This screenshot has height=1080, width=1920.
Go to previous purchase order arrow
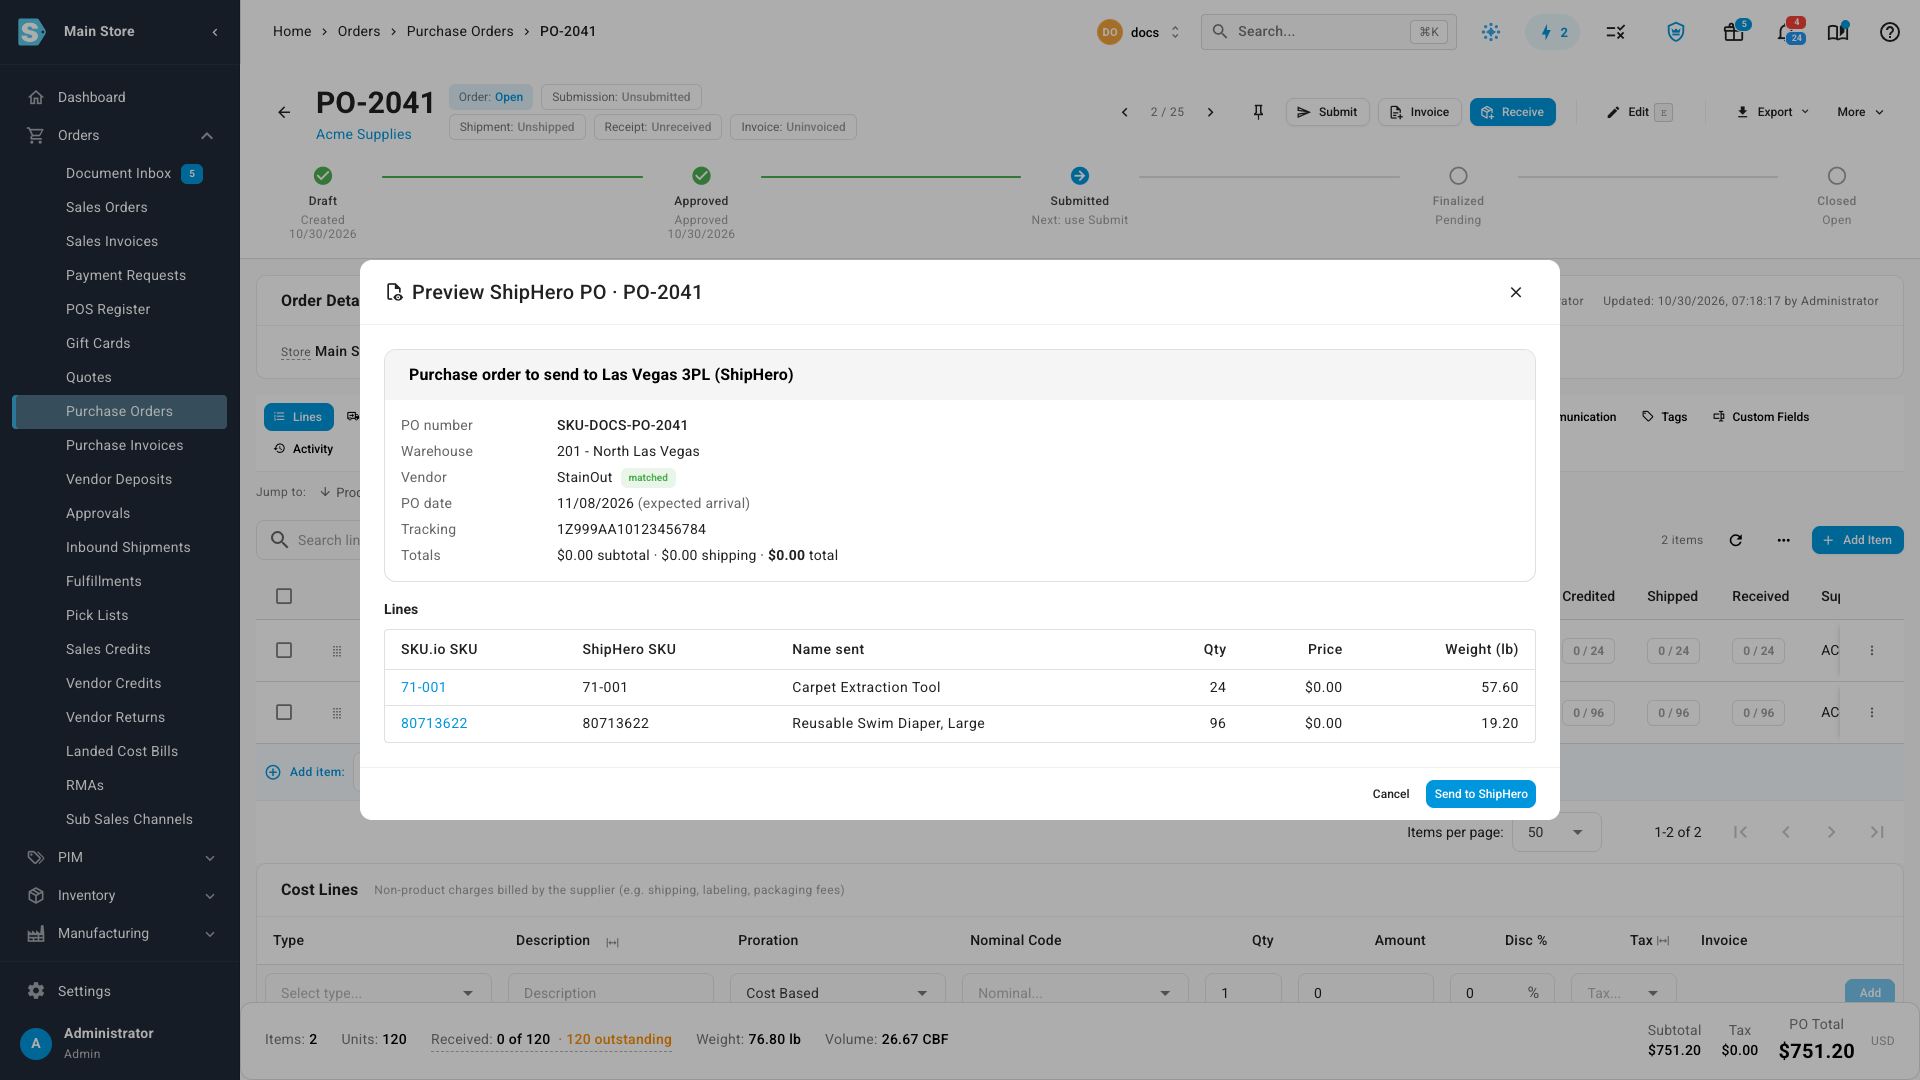coord(1125,112)
